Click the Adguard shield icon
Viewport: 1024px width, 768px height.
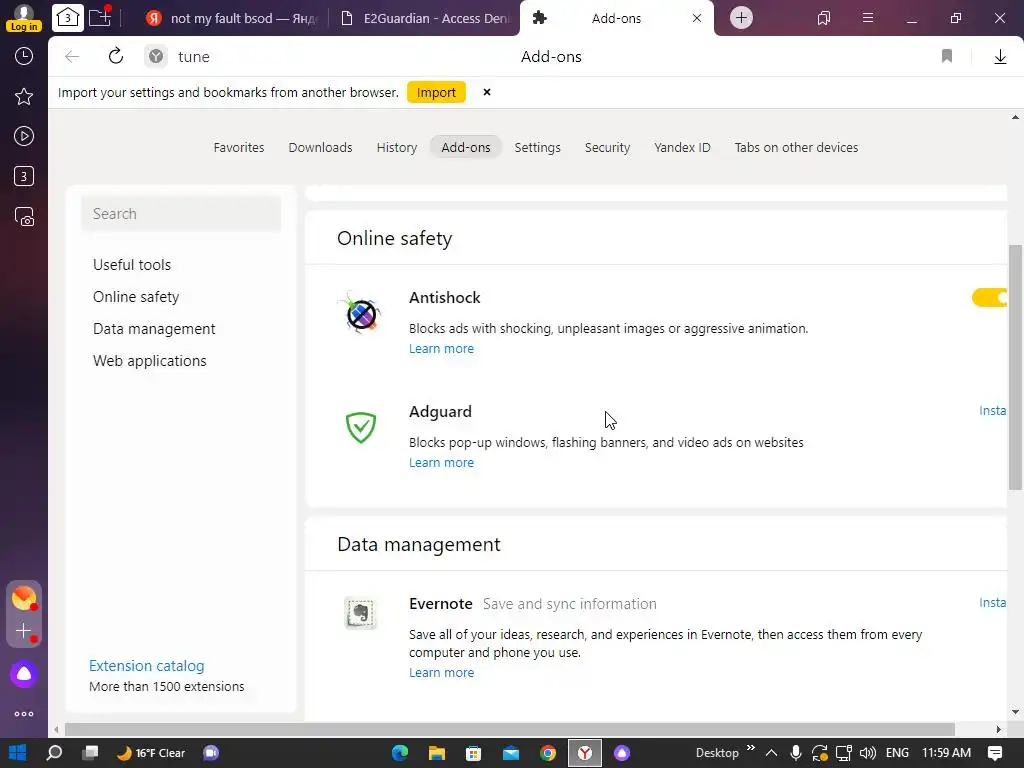tap(360, 428)
